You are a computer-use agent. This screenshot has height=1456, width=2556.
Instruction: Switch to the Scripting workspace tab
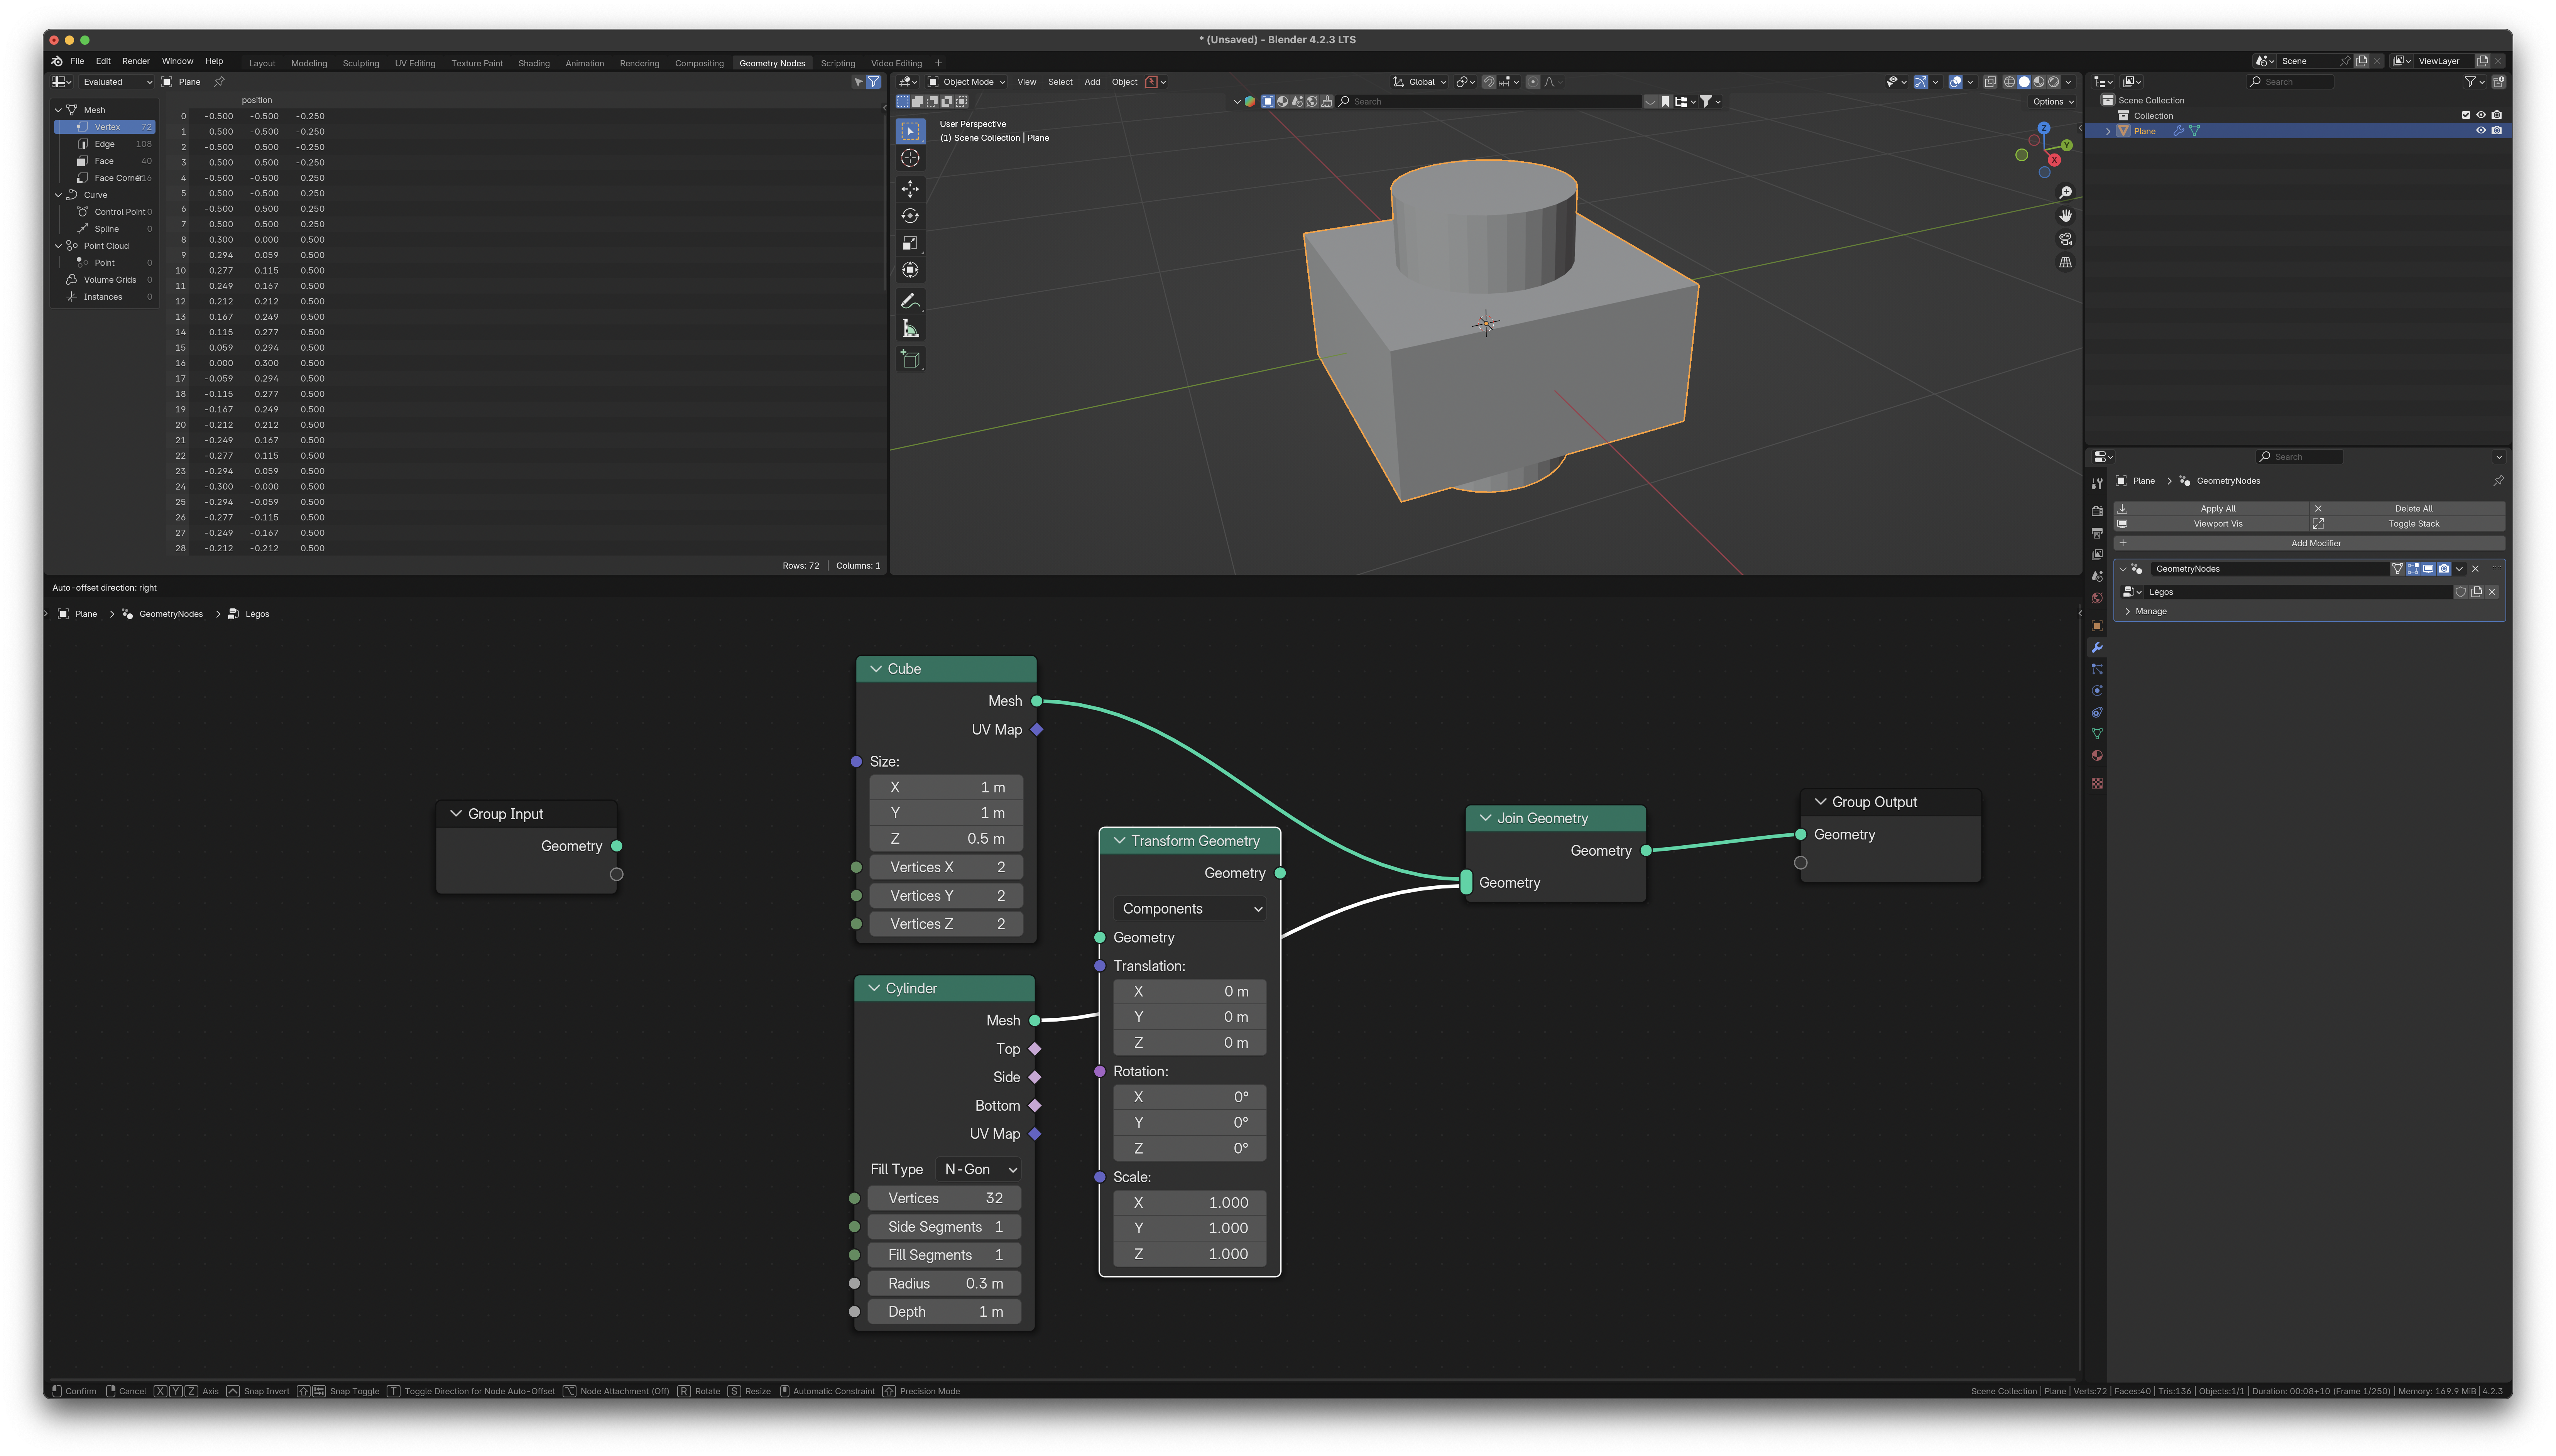[838, 63]
